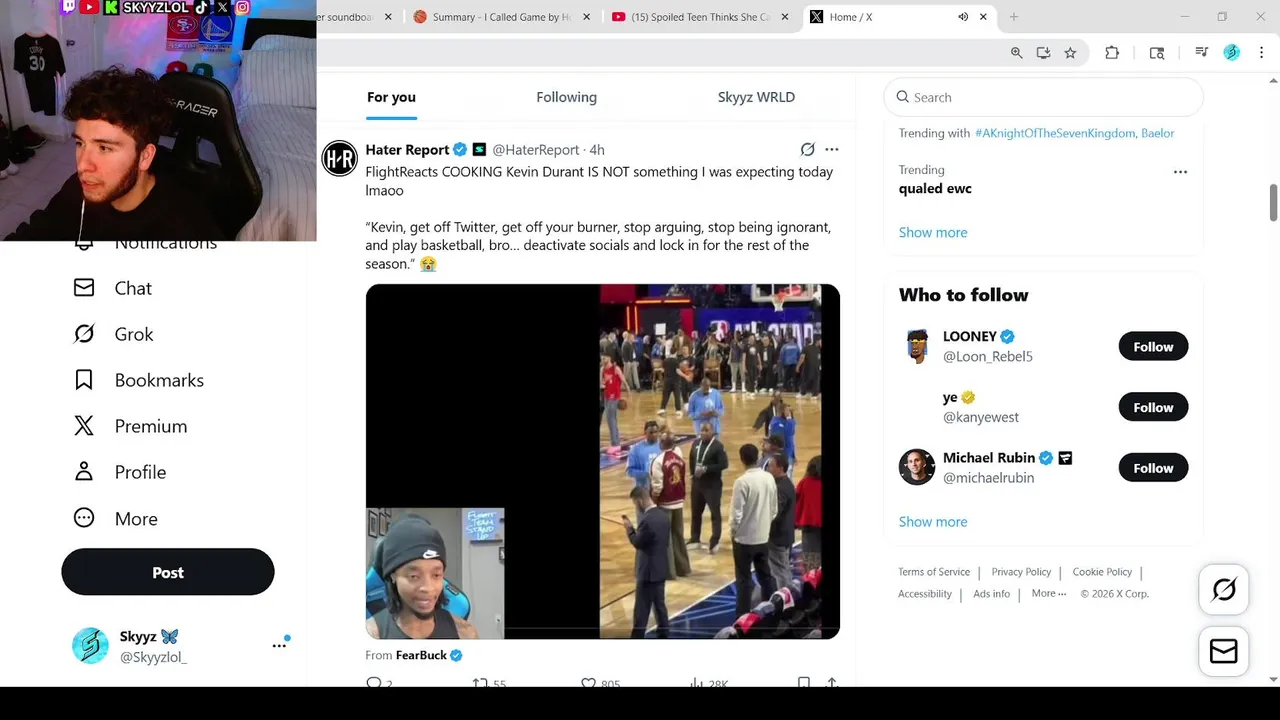
Task: Open Michael Rubin's profile avatar
Action: pos(917,467)
